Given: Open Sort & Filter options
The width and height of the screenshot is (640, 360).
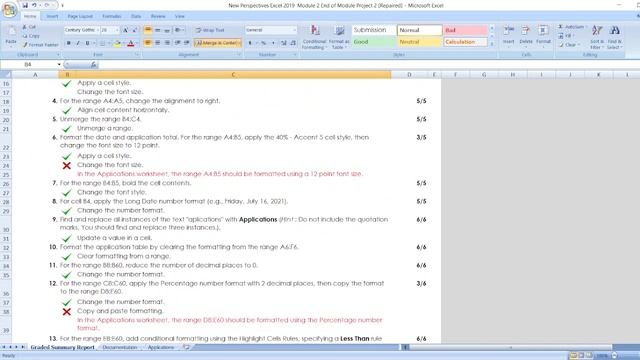Looking at the screenshot, I should pyautogui.click(x=597, y=37).
